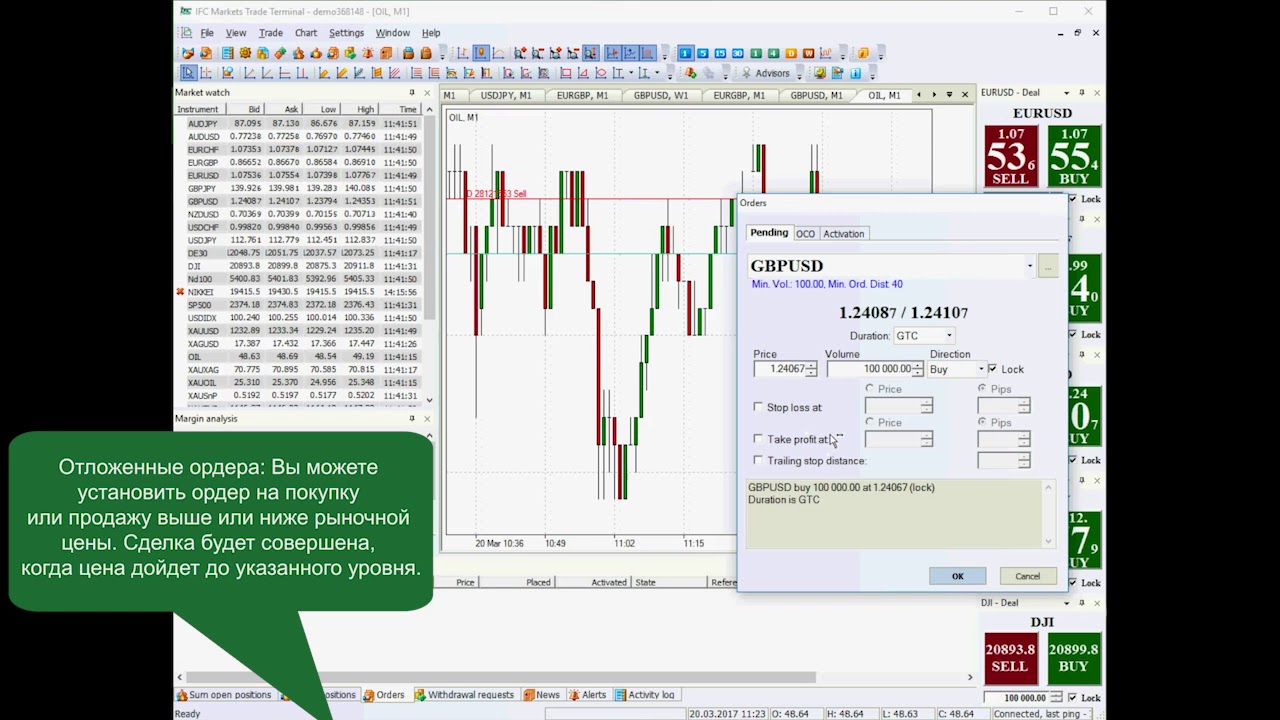Viewport: 1280px width, 720px height.
Task: Click the ellipsis button beside GBPUSD
Action: [1047, 266]
